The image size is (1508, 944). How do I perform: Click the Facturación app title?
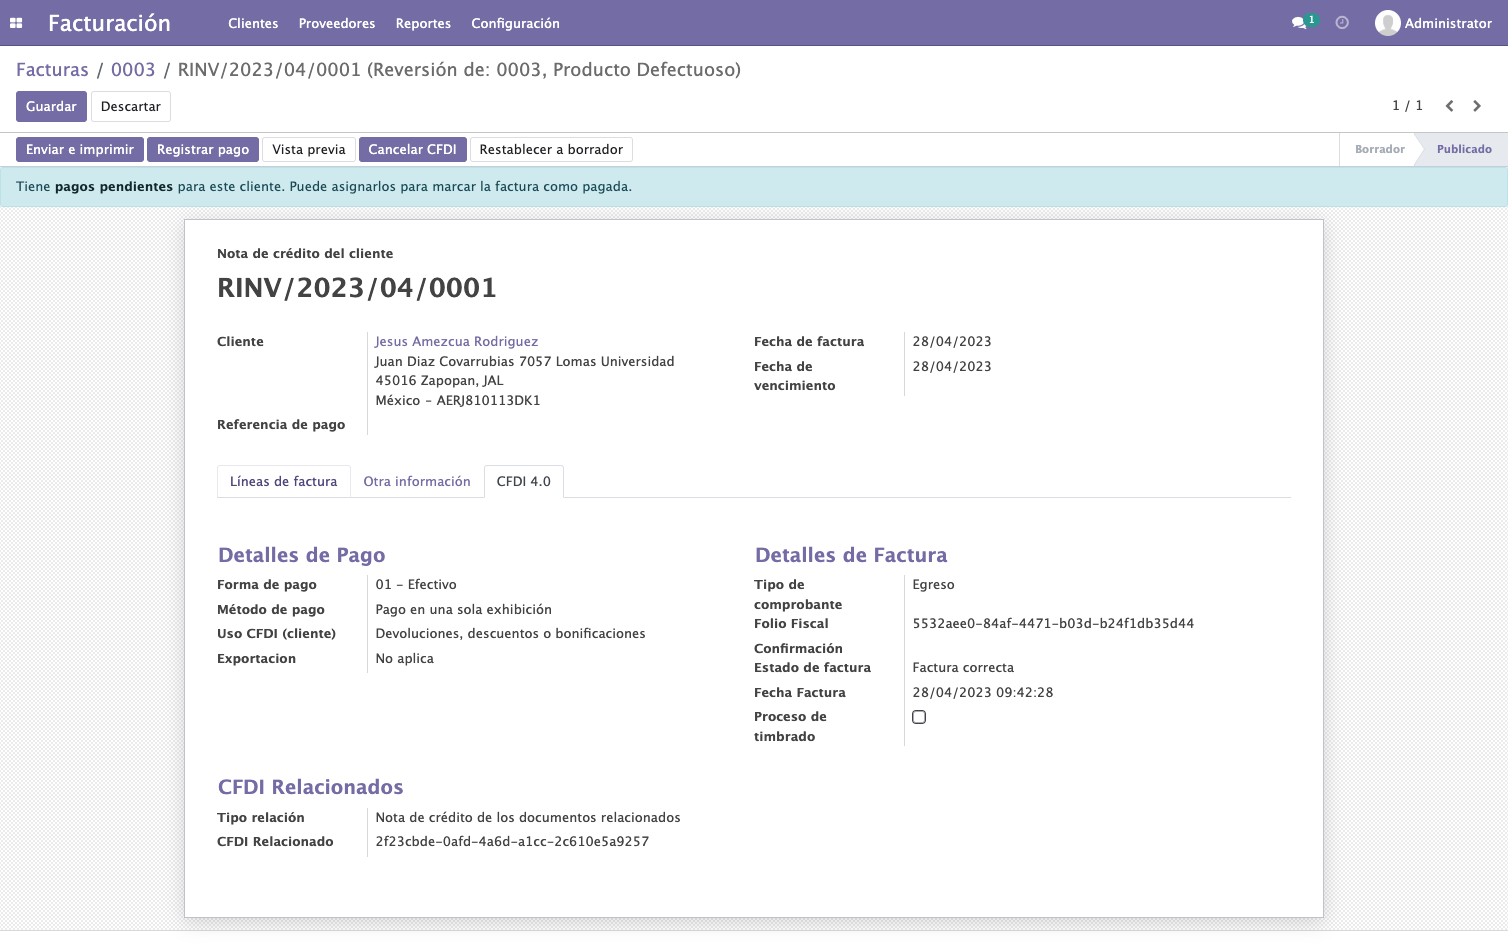point(109,23)
